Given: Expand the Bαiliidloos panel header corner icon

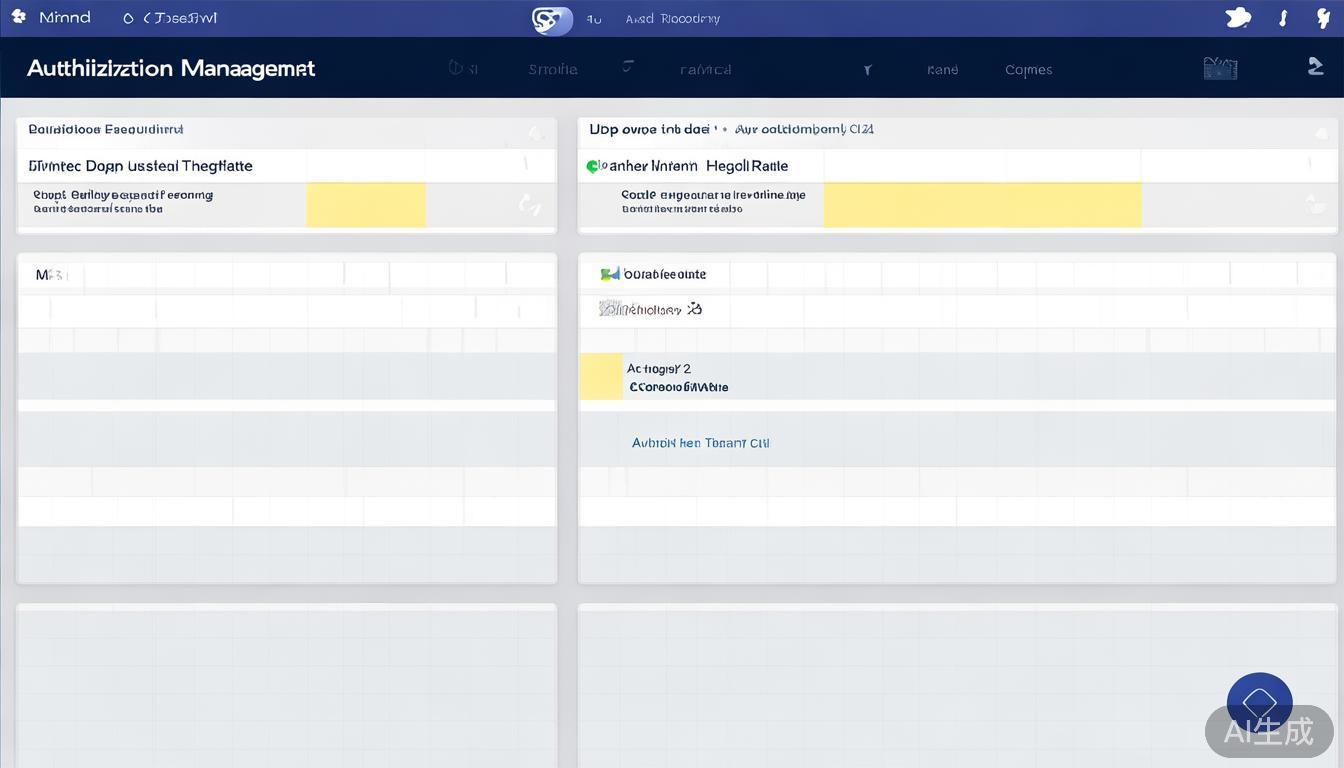Looking at the screenshot, I should click(x=536, y=133).
